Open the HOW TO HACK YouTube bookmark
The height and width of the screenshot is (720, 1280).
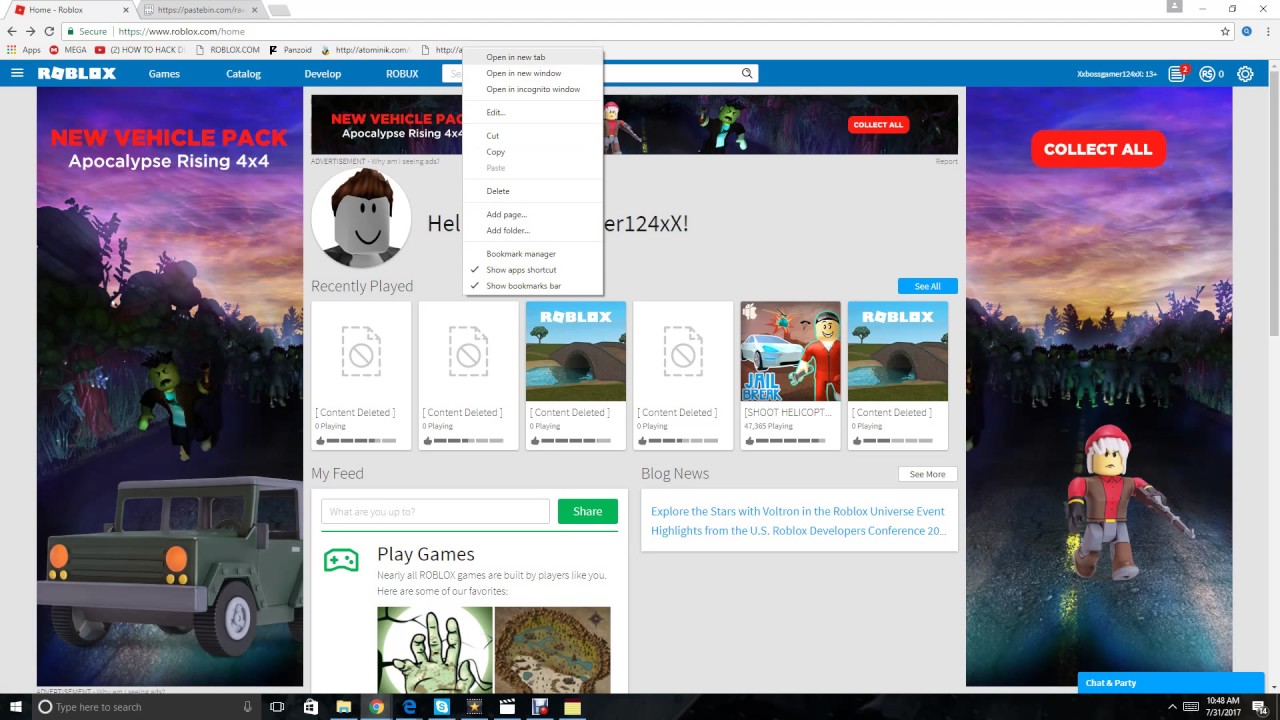140,49
